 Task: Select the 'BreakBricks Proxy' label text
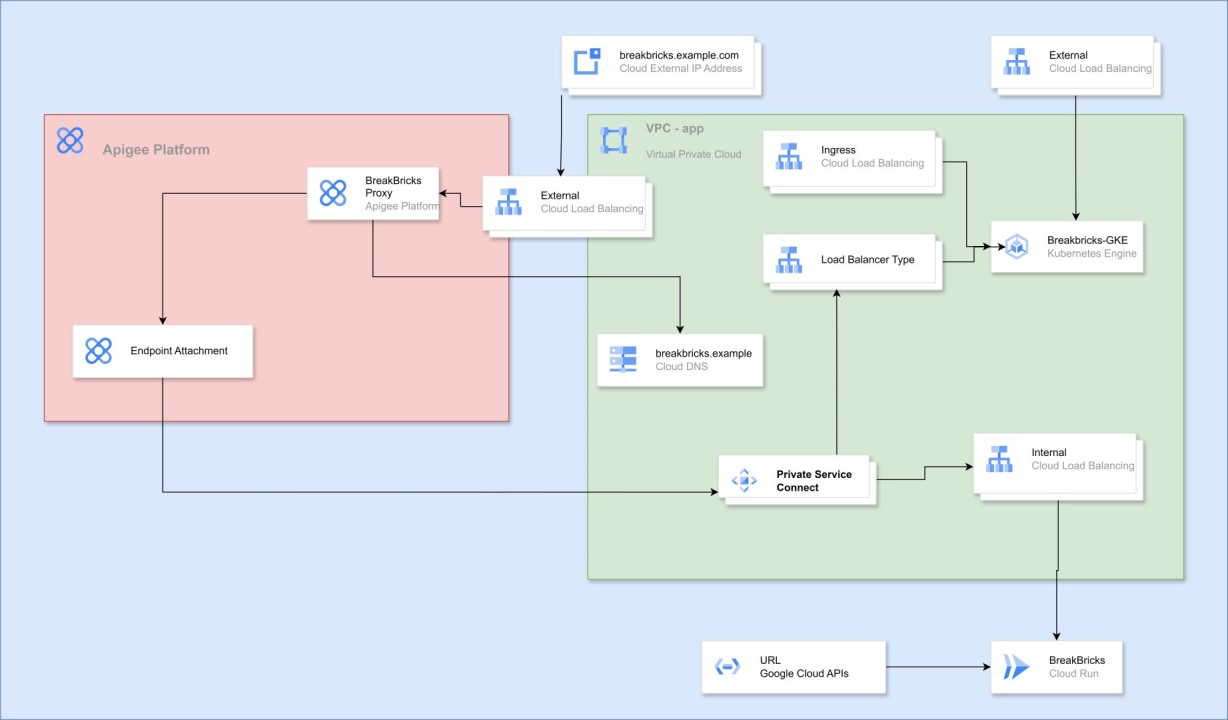pos(393,186)
